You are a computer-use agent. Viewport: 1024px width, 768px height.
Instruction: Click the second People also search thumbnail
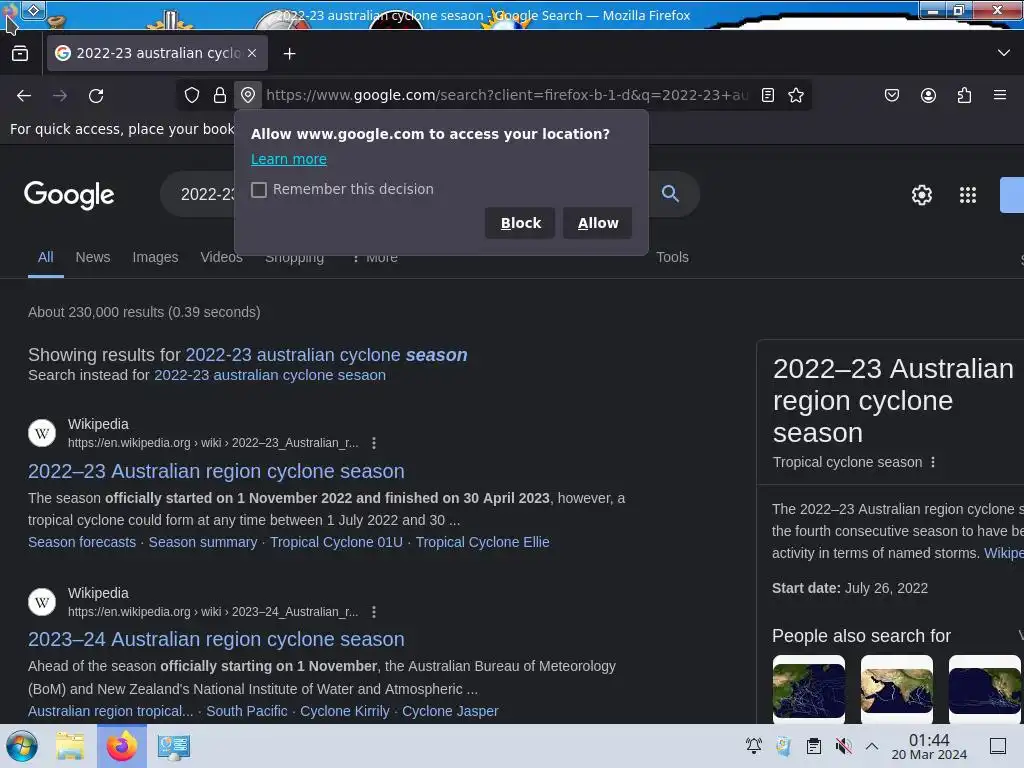[x=897, y=689]
